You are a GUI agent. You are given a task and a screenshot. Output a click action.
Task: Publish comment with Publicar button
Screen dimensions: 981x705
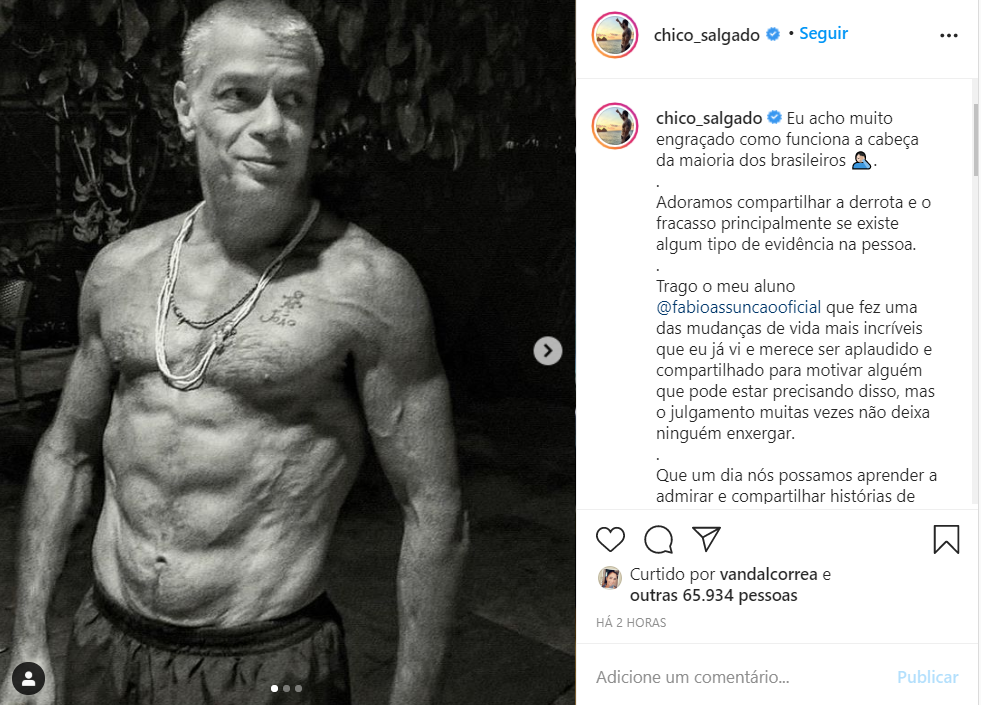[927, 677]
